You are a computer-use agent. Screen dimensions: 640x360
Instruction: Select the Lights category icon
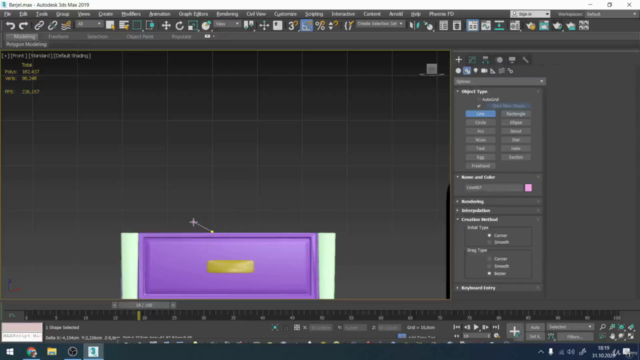pos(476,71)
